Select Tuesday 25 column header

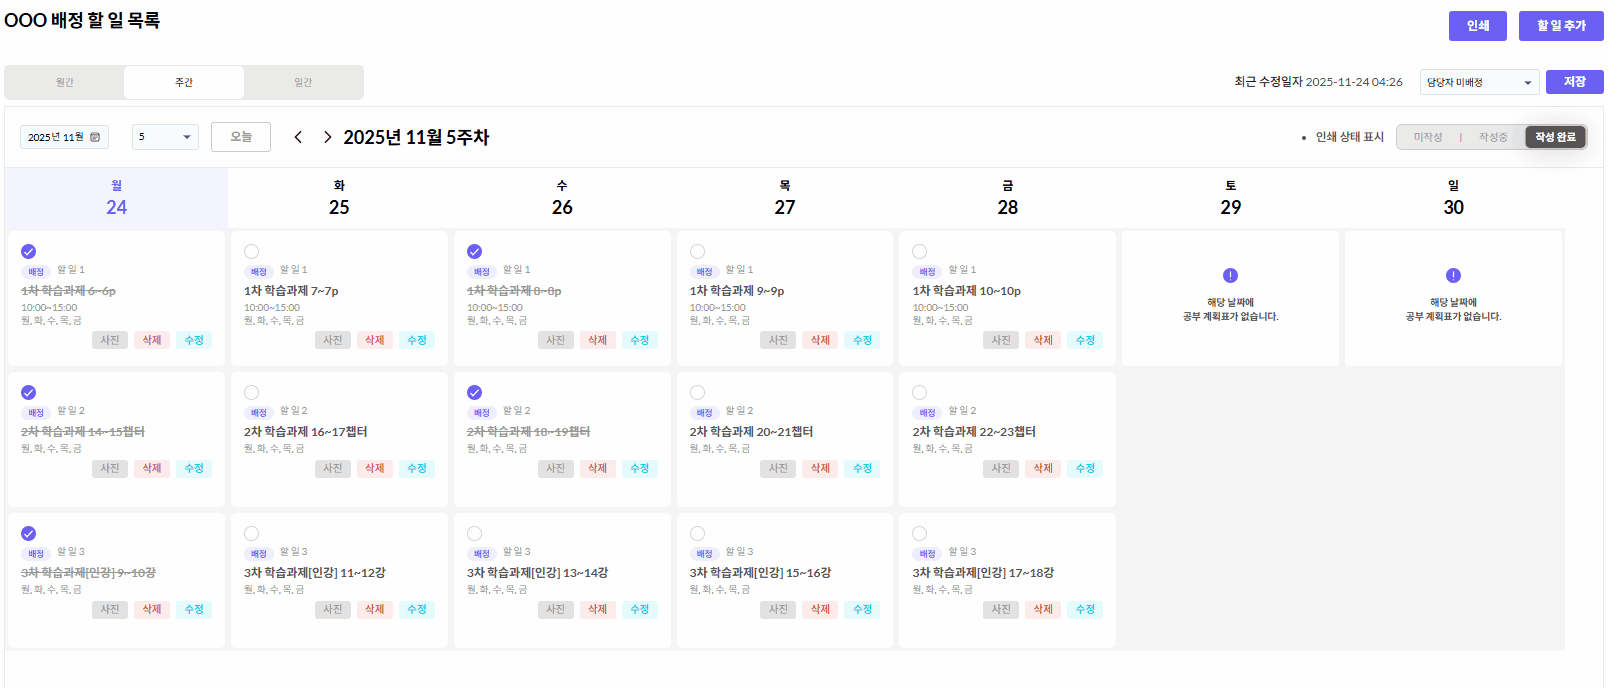pos(339,198)
